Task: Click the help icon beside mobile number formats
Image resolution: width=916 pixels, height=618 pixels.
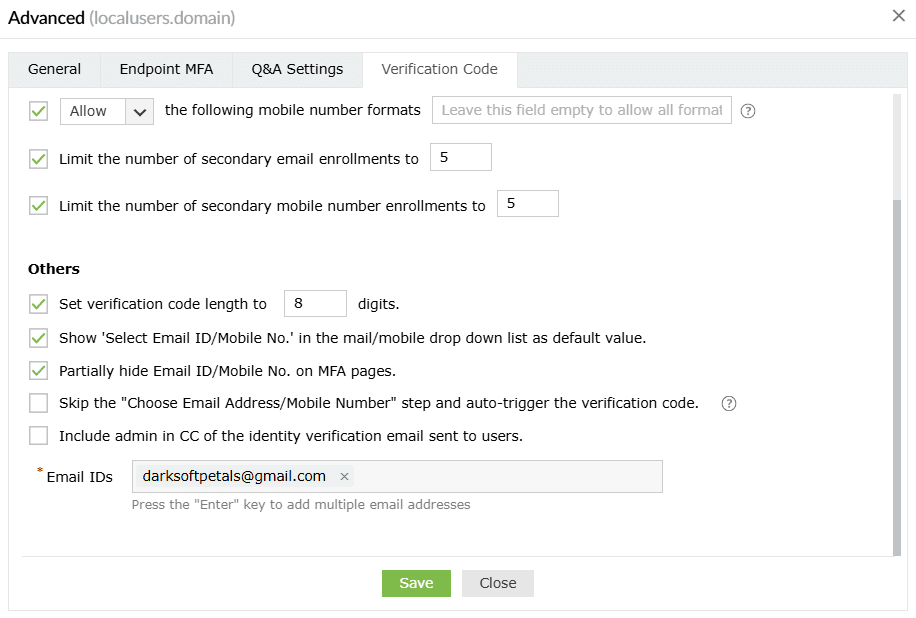Action: click(747, 110)
